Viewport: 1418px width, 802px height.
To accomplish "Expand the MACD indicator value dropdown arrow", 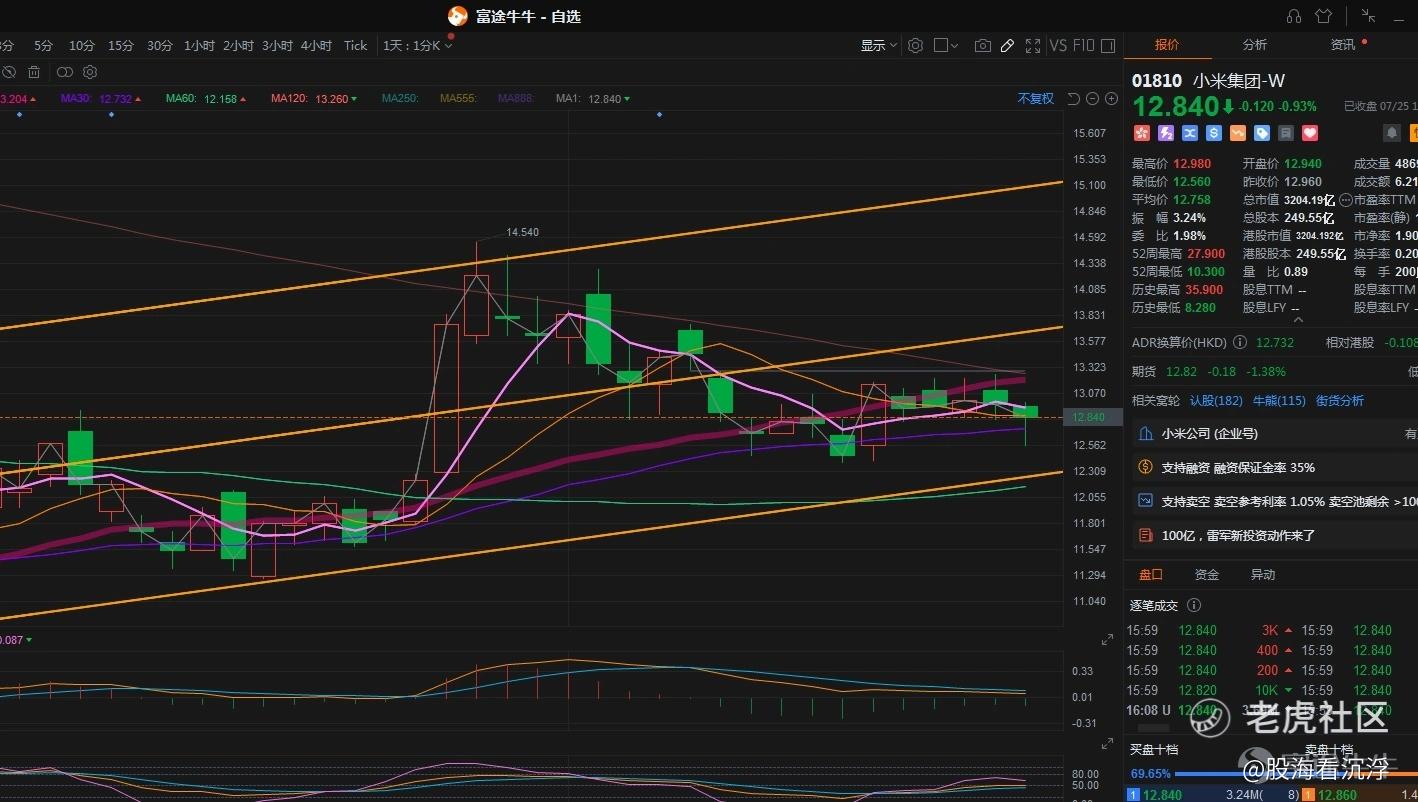I will 29,639.
